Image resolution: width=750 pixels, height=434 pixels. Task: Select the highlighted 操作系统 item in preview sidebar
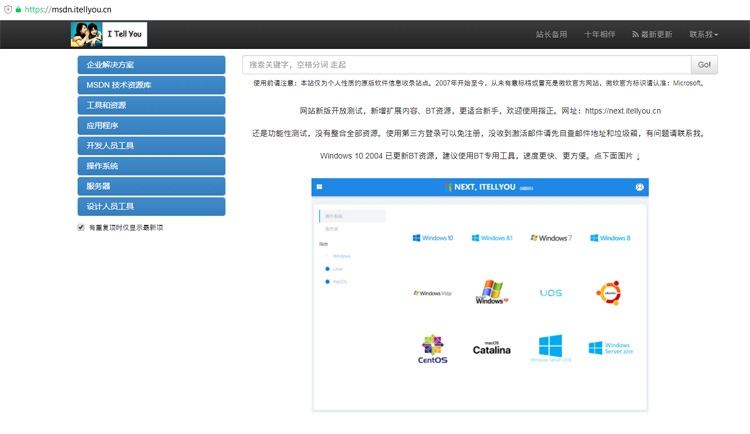click(352, 216)
